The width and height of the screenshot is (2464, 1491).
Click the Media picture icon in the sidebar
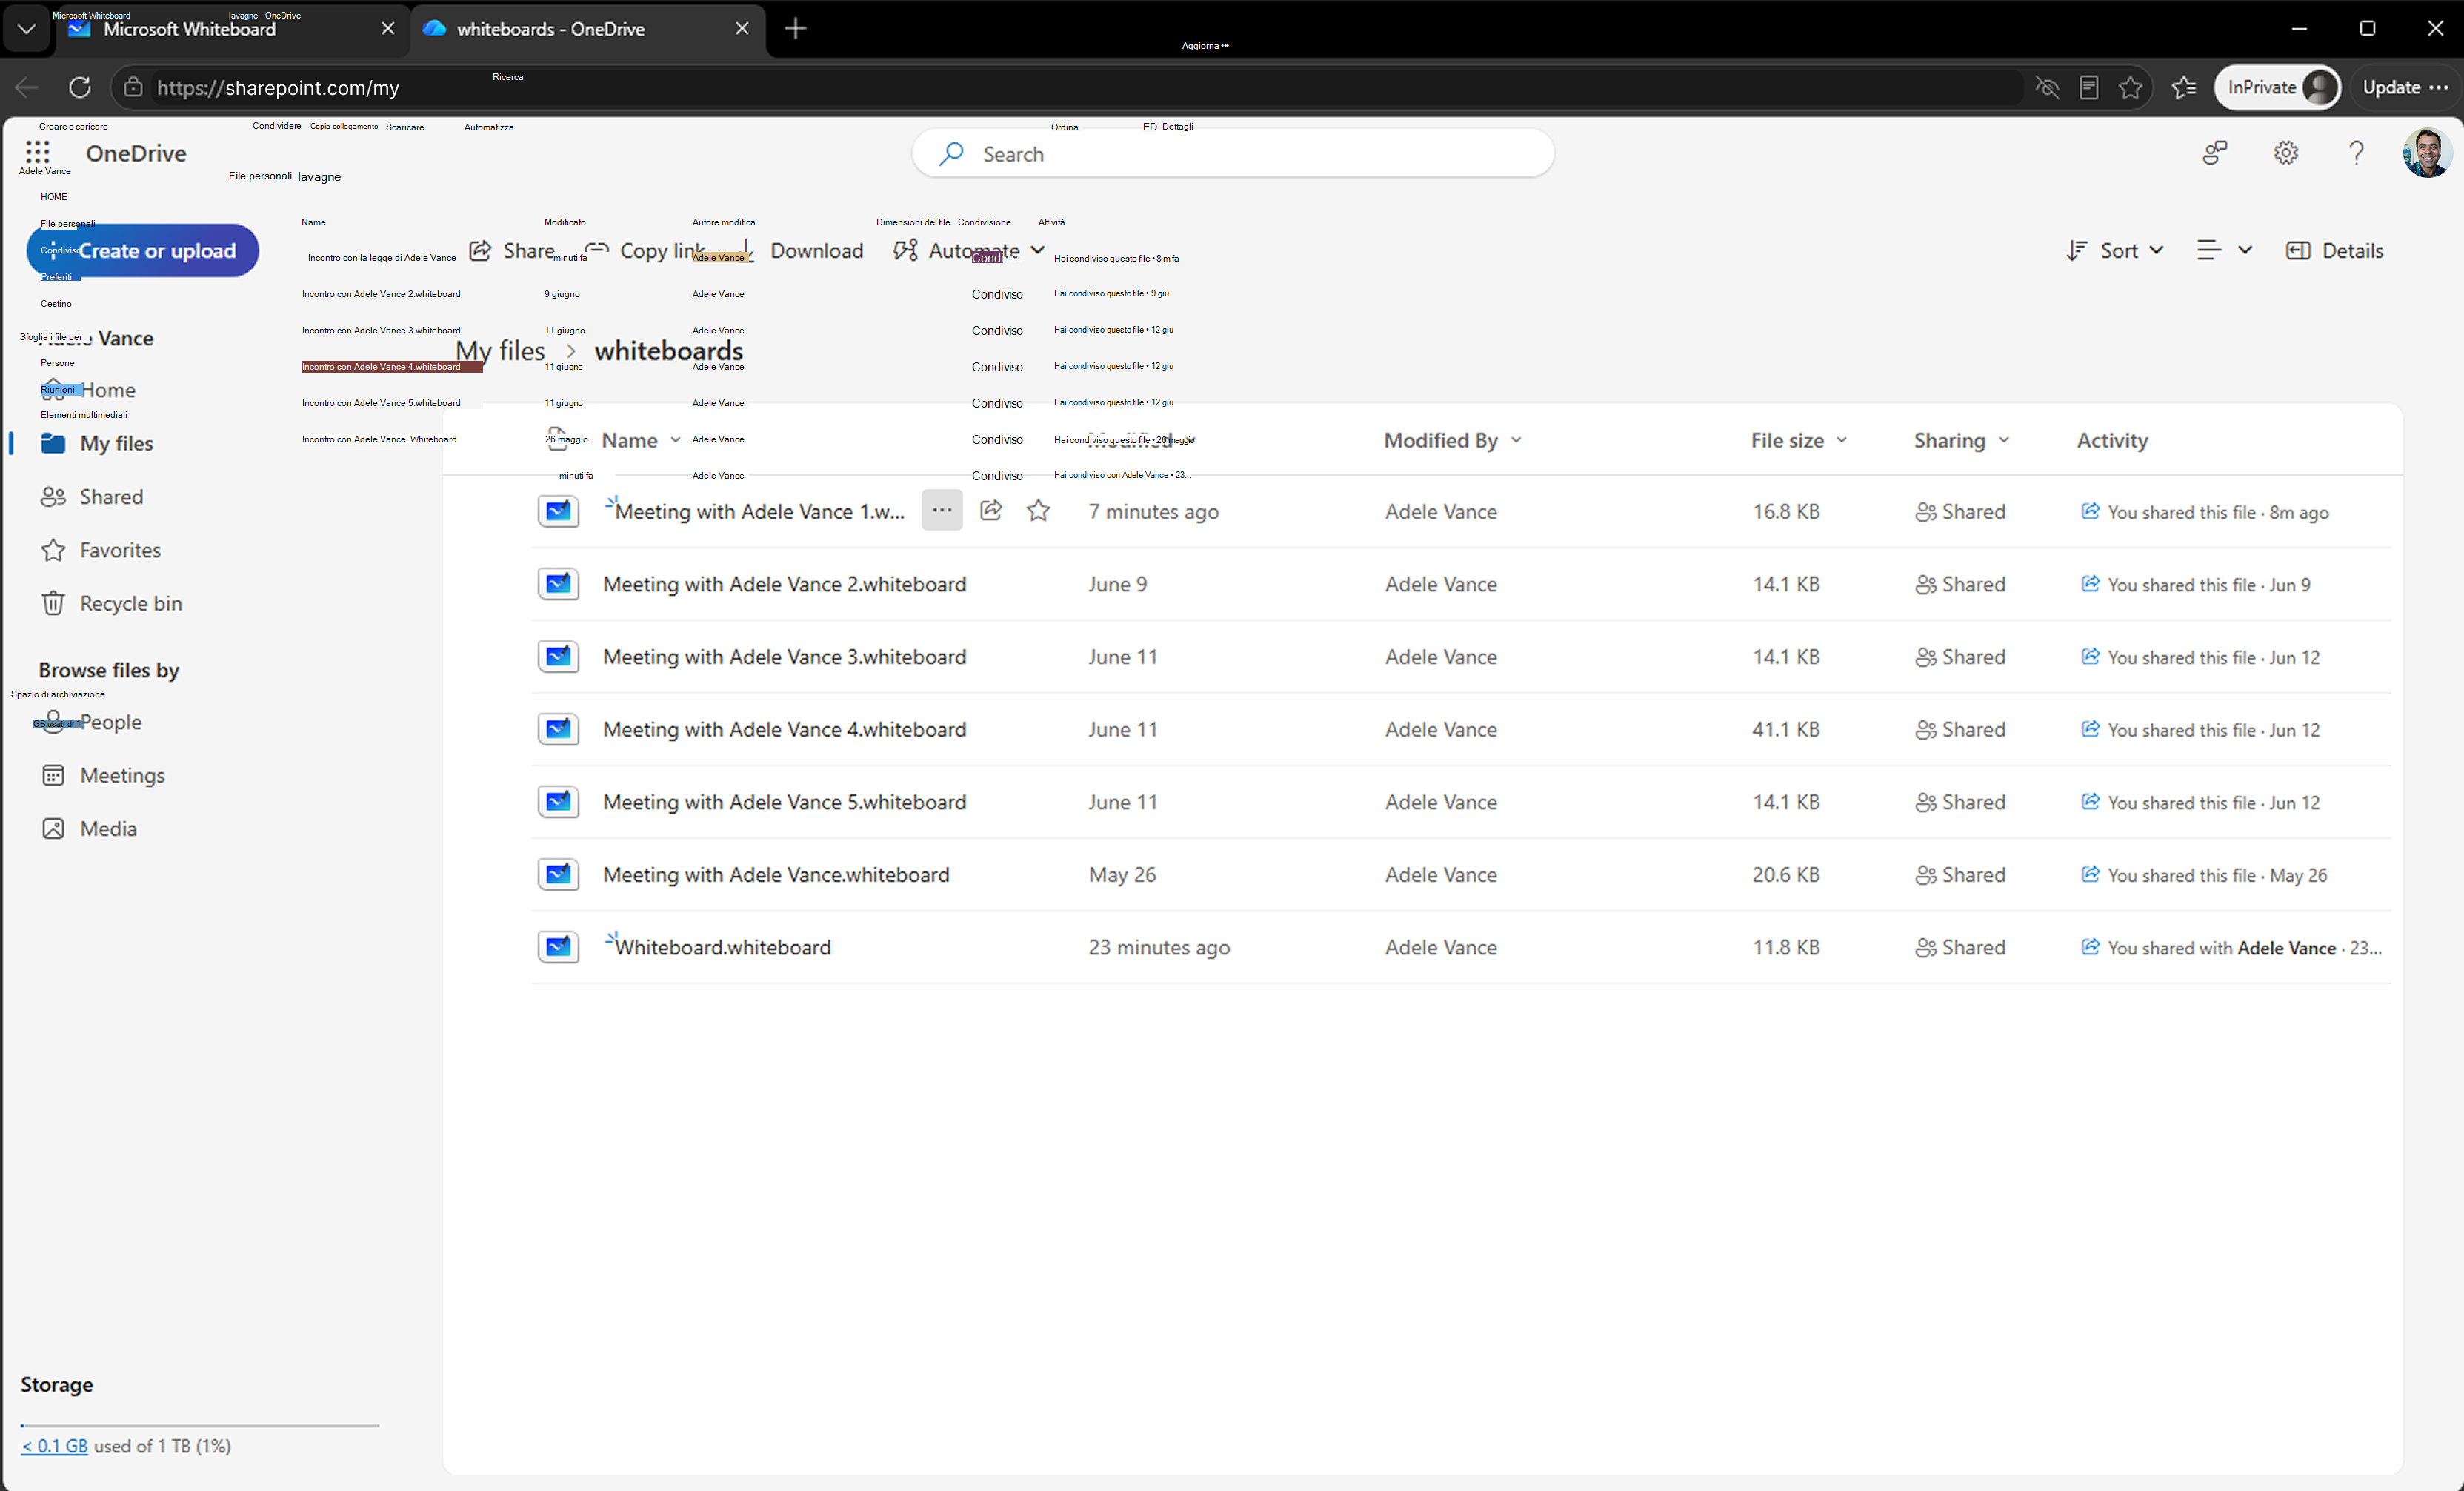(x=53, y=828)
